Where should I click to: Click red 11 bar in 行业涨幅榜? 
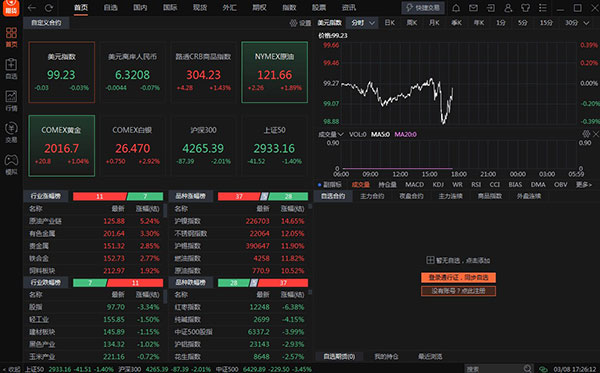pyautogui.click(x=99, y=197)
